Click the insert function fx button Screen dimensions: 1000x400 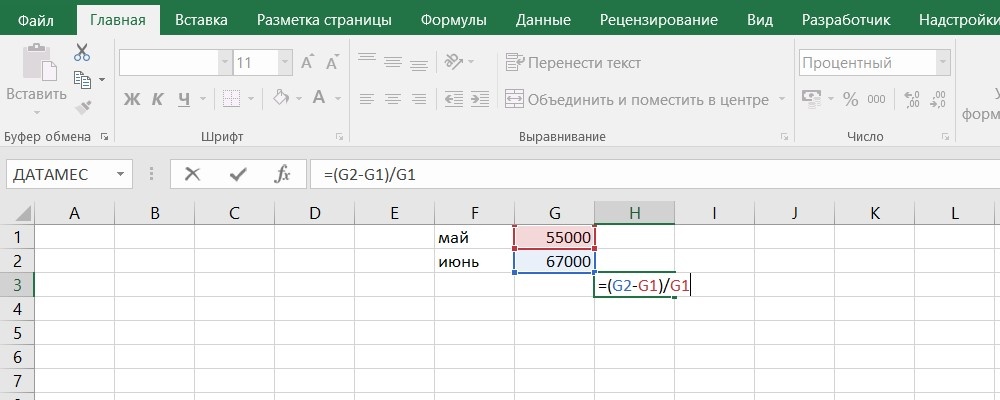[283, 174]
